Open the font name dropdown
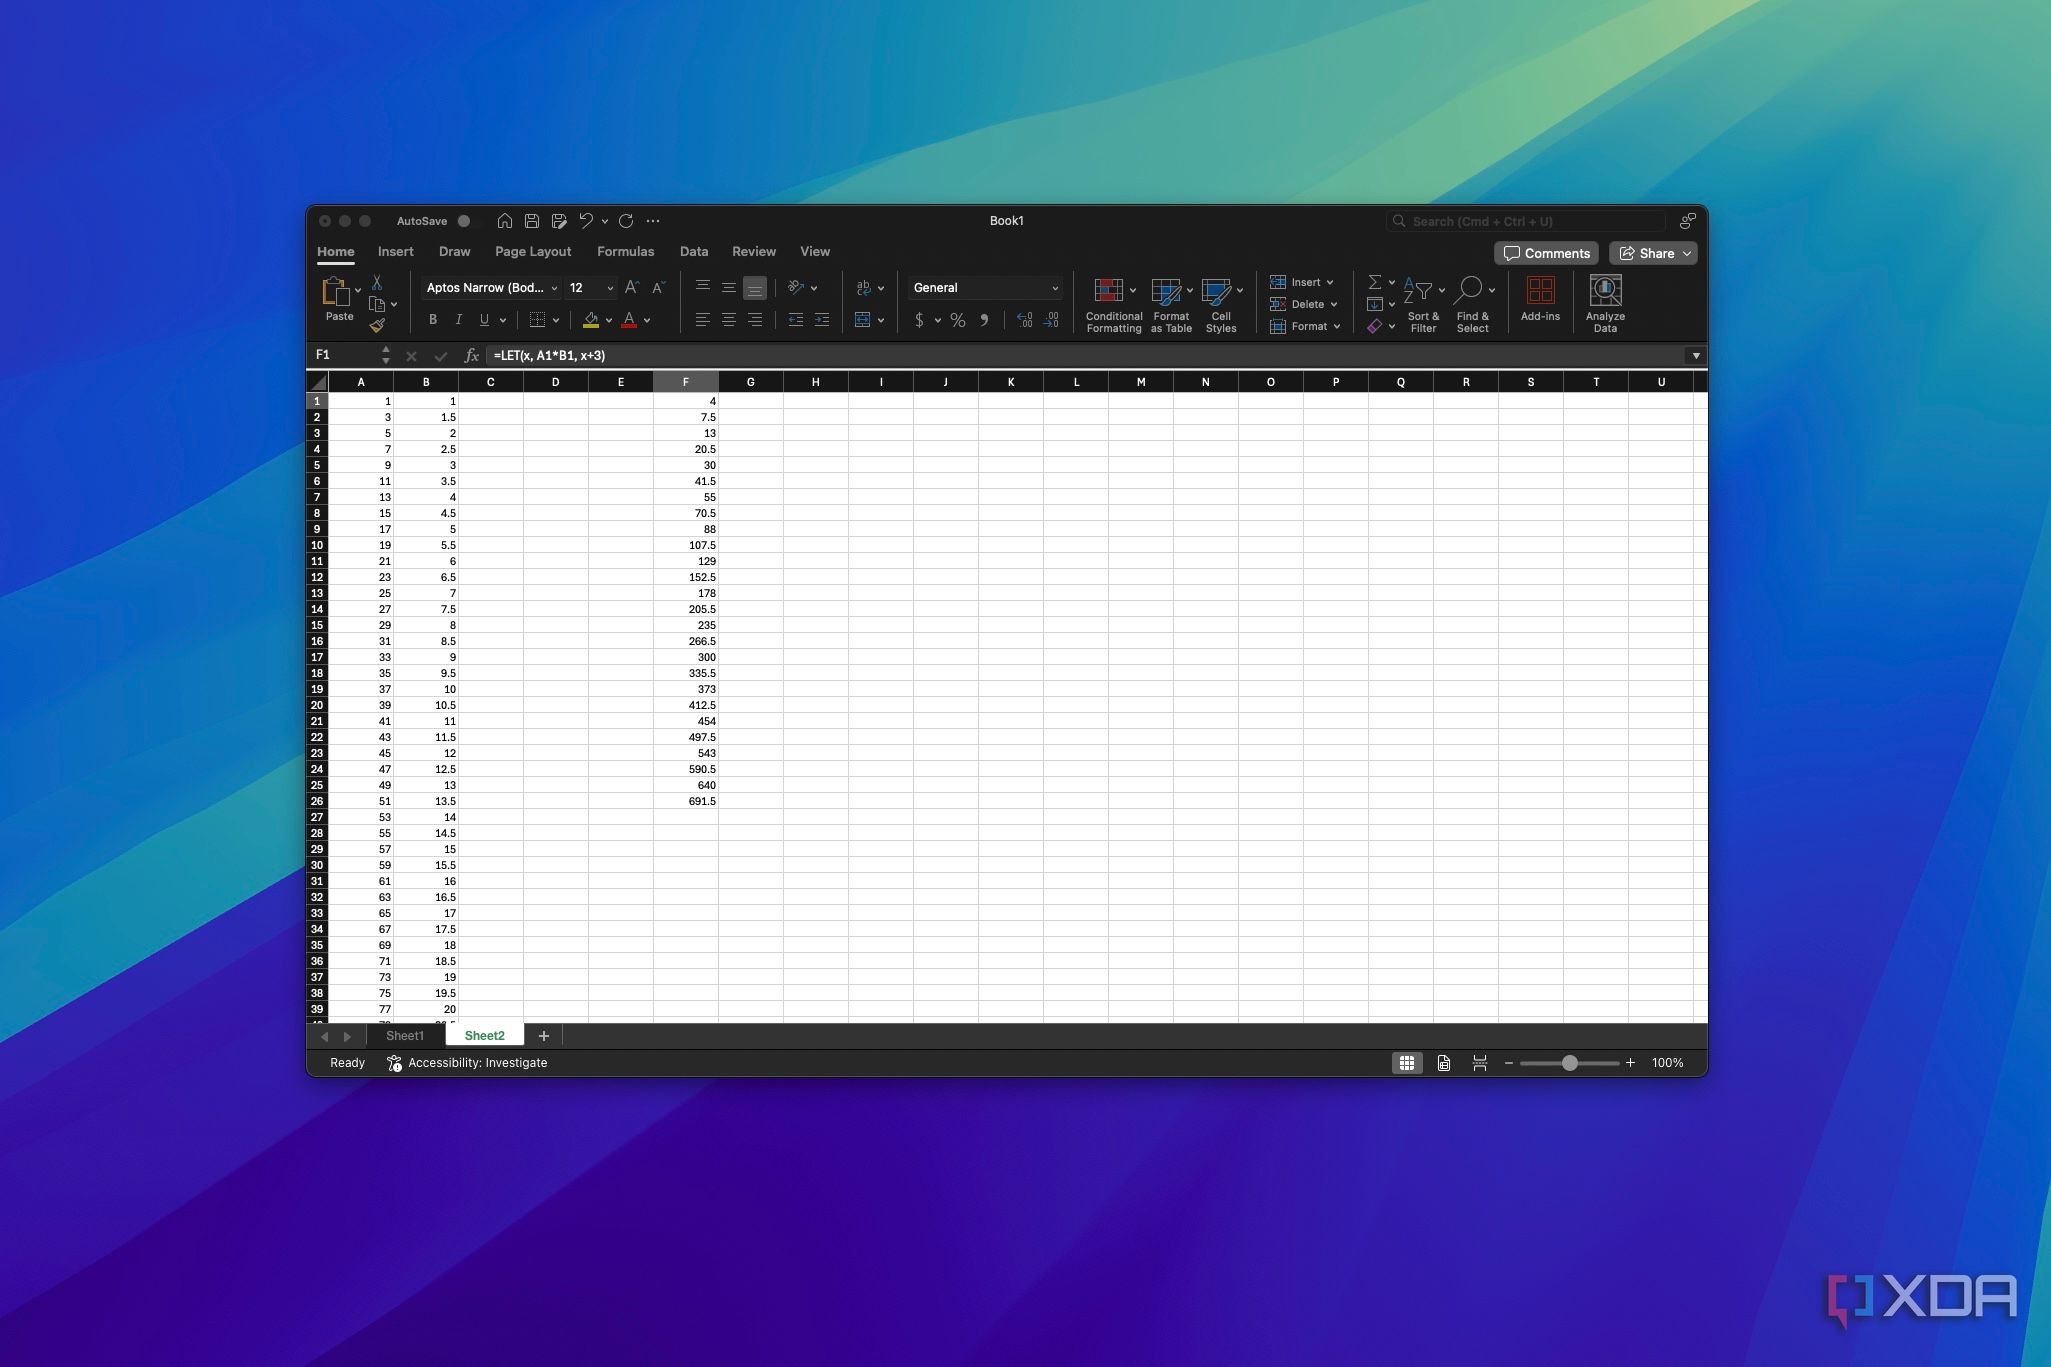Viewport: 2051px width, 1367px height. [554, 288]
